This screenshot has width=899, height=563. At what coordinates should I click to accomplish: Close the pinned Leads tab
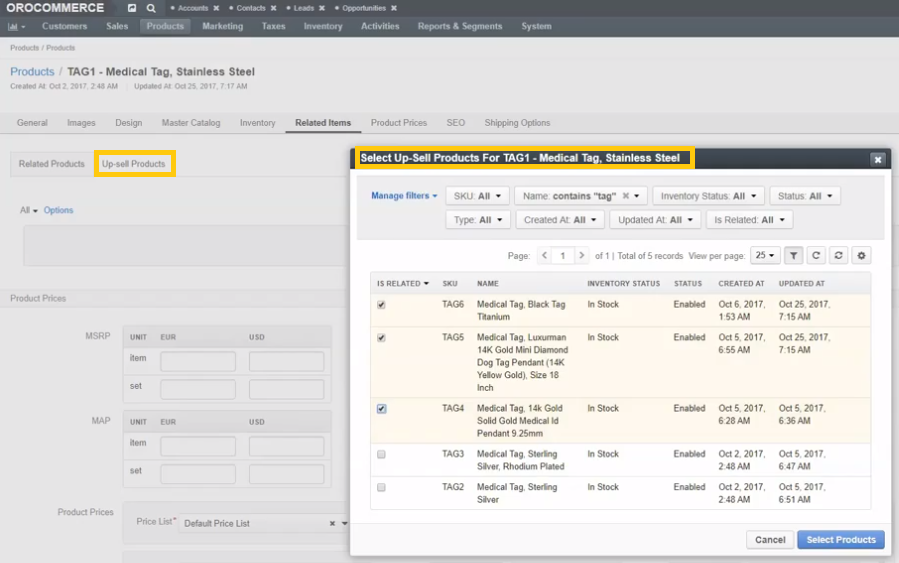coord(322,8)
